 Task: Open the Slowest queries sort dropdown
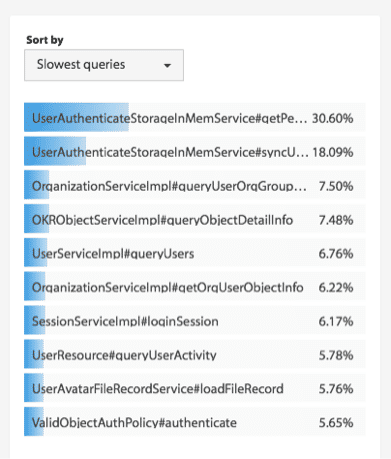pos(104,65)
